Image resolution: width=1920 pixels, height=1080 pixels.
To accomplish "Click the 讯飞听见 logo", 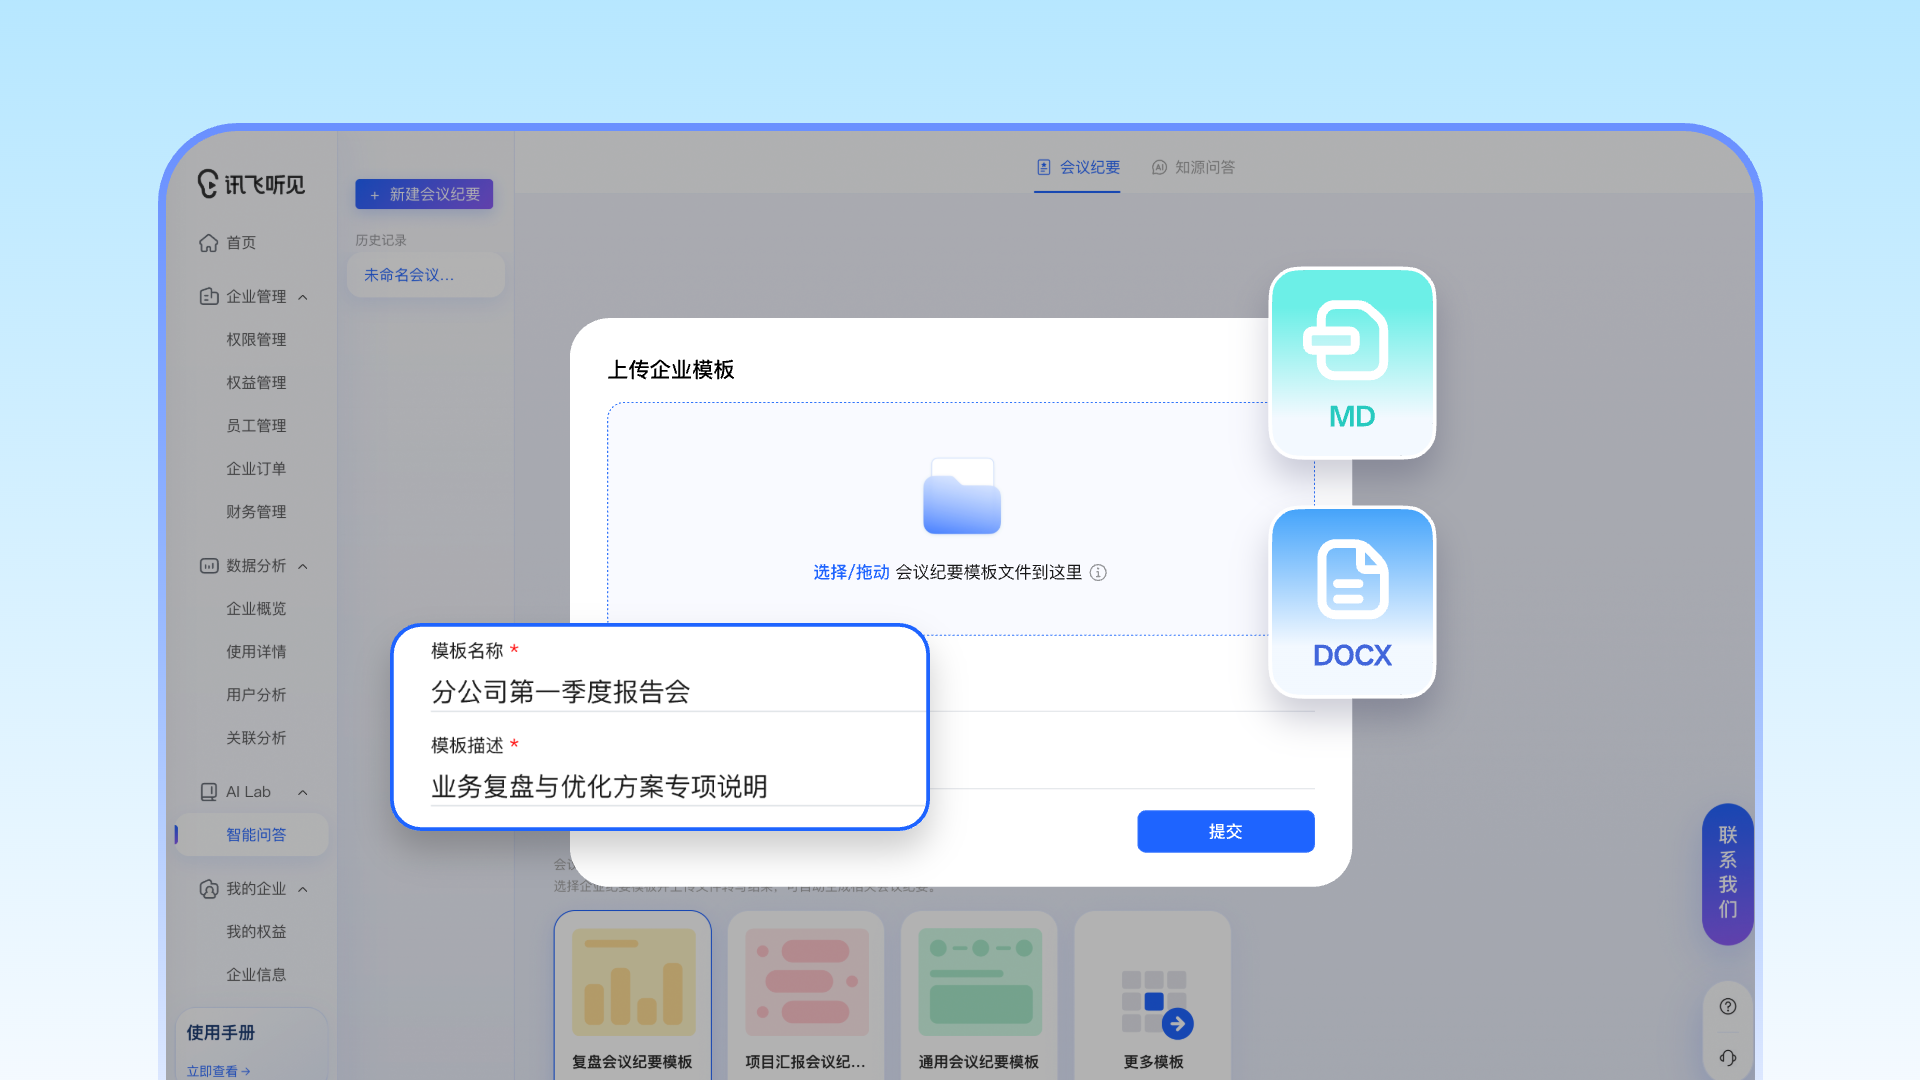I will (x=251, y=184).
